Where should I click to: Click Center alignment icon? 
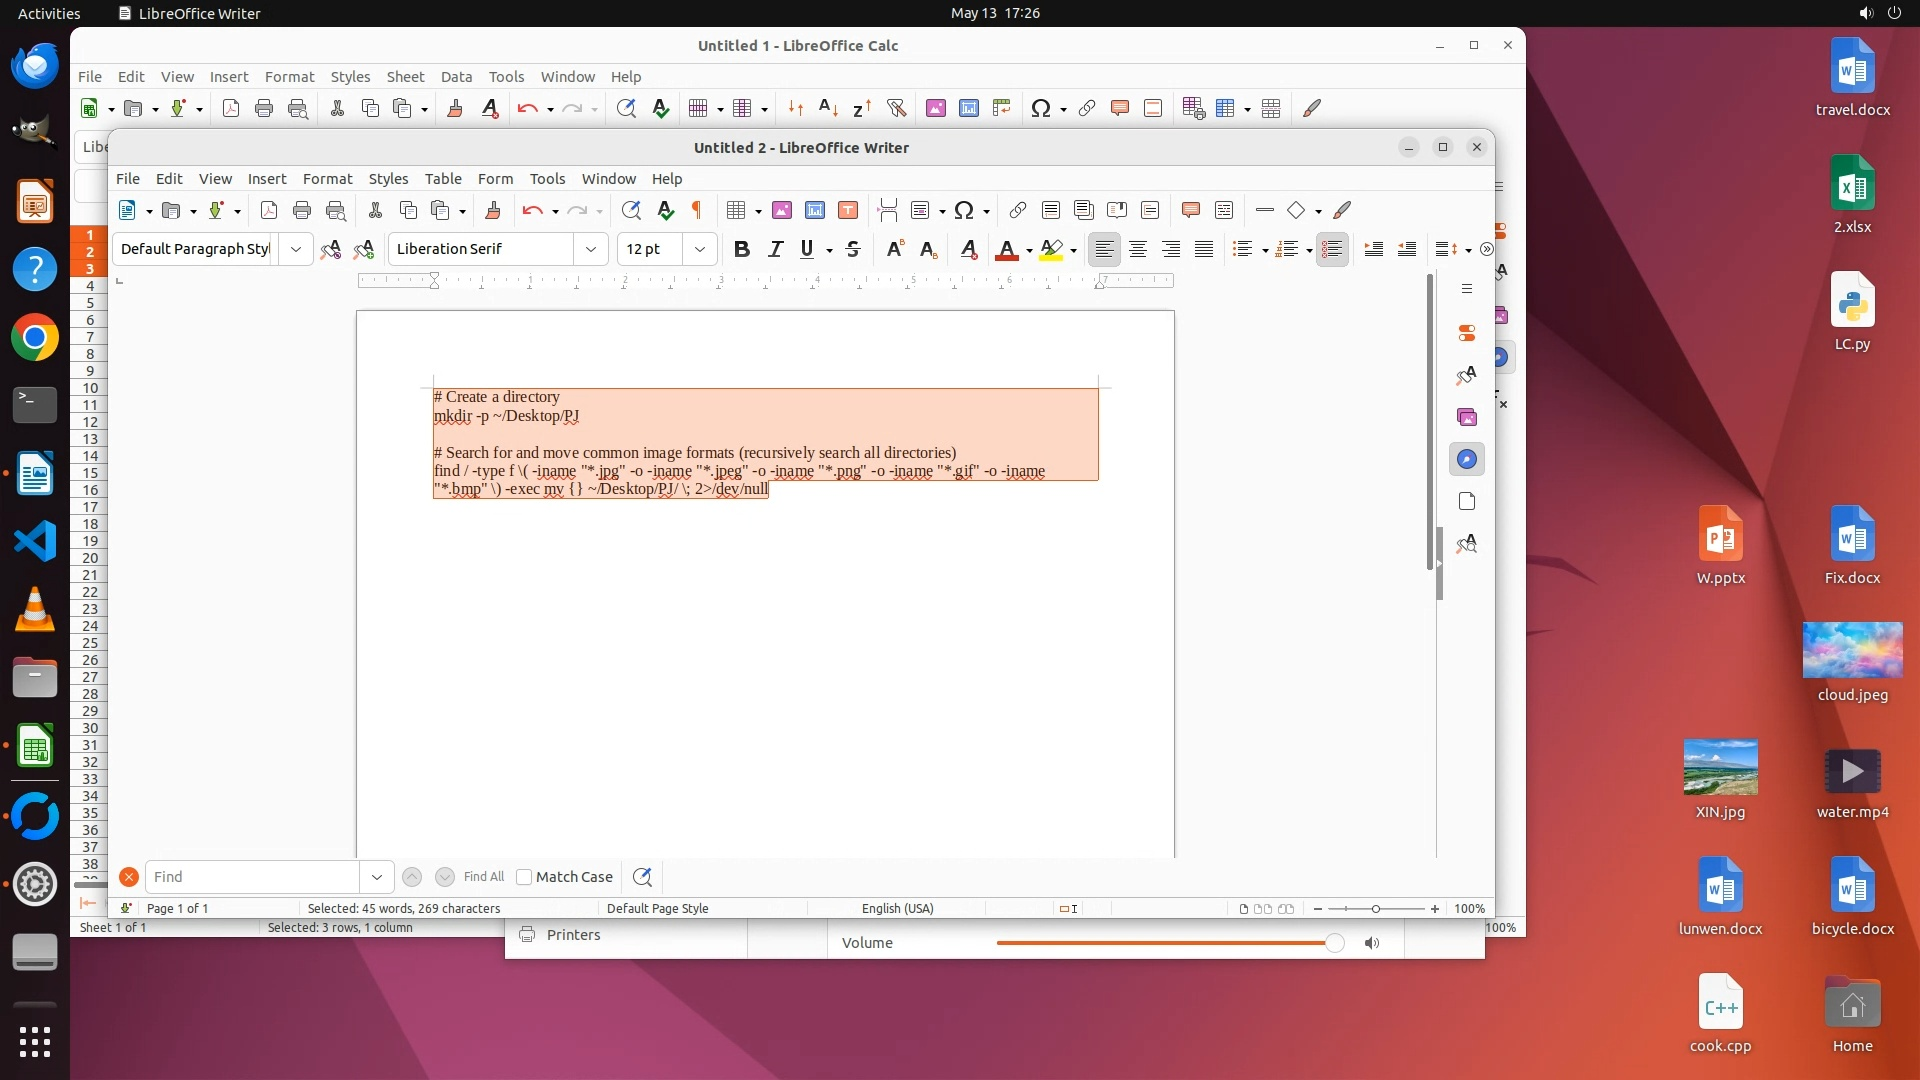pyautogui.click(x=1138, y=249)
